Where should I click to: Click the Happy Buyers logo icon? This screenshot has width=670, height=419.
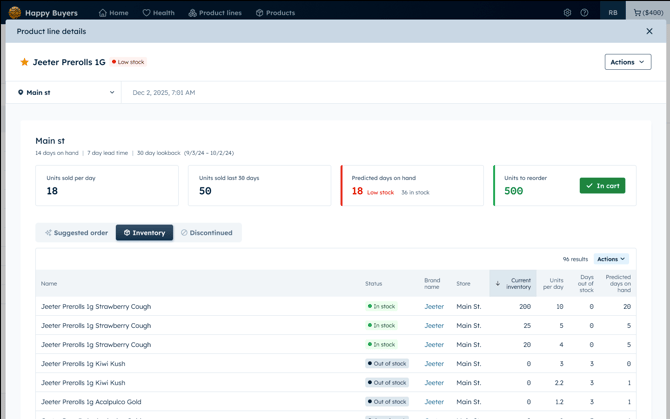15,13
